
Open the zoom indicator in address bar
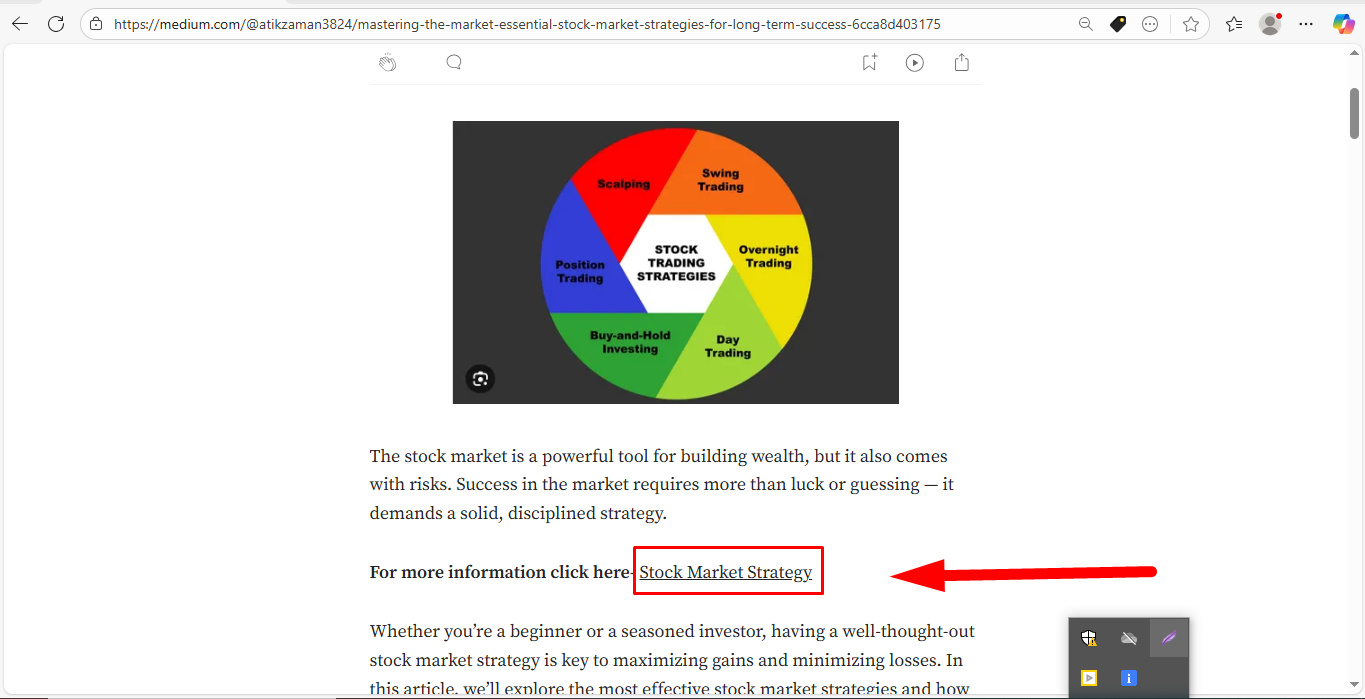1085,24
